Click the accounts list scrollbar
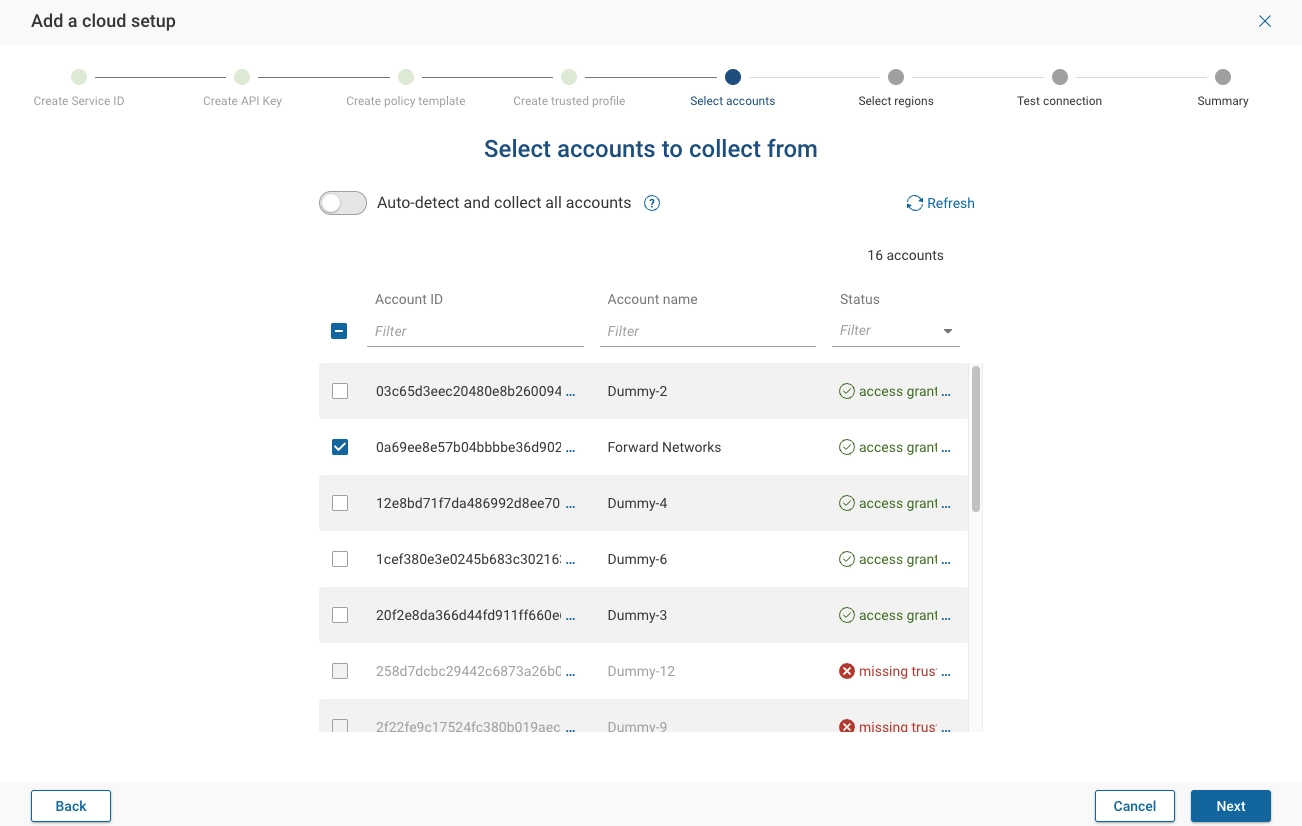This screenshot has height=826, width=1302. click(x=976, y=439)
